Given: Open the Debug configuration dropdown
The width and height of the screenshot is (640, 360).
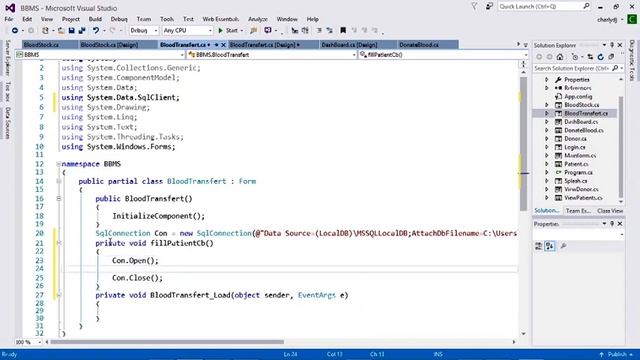Looking at the screenshot, I should (x=144, y=31).
